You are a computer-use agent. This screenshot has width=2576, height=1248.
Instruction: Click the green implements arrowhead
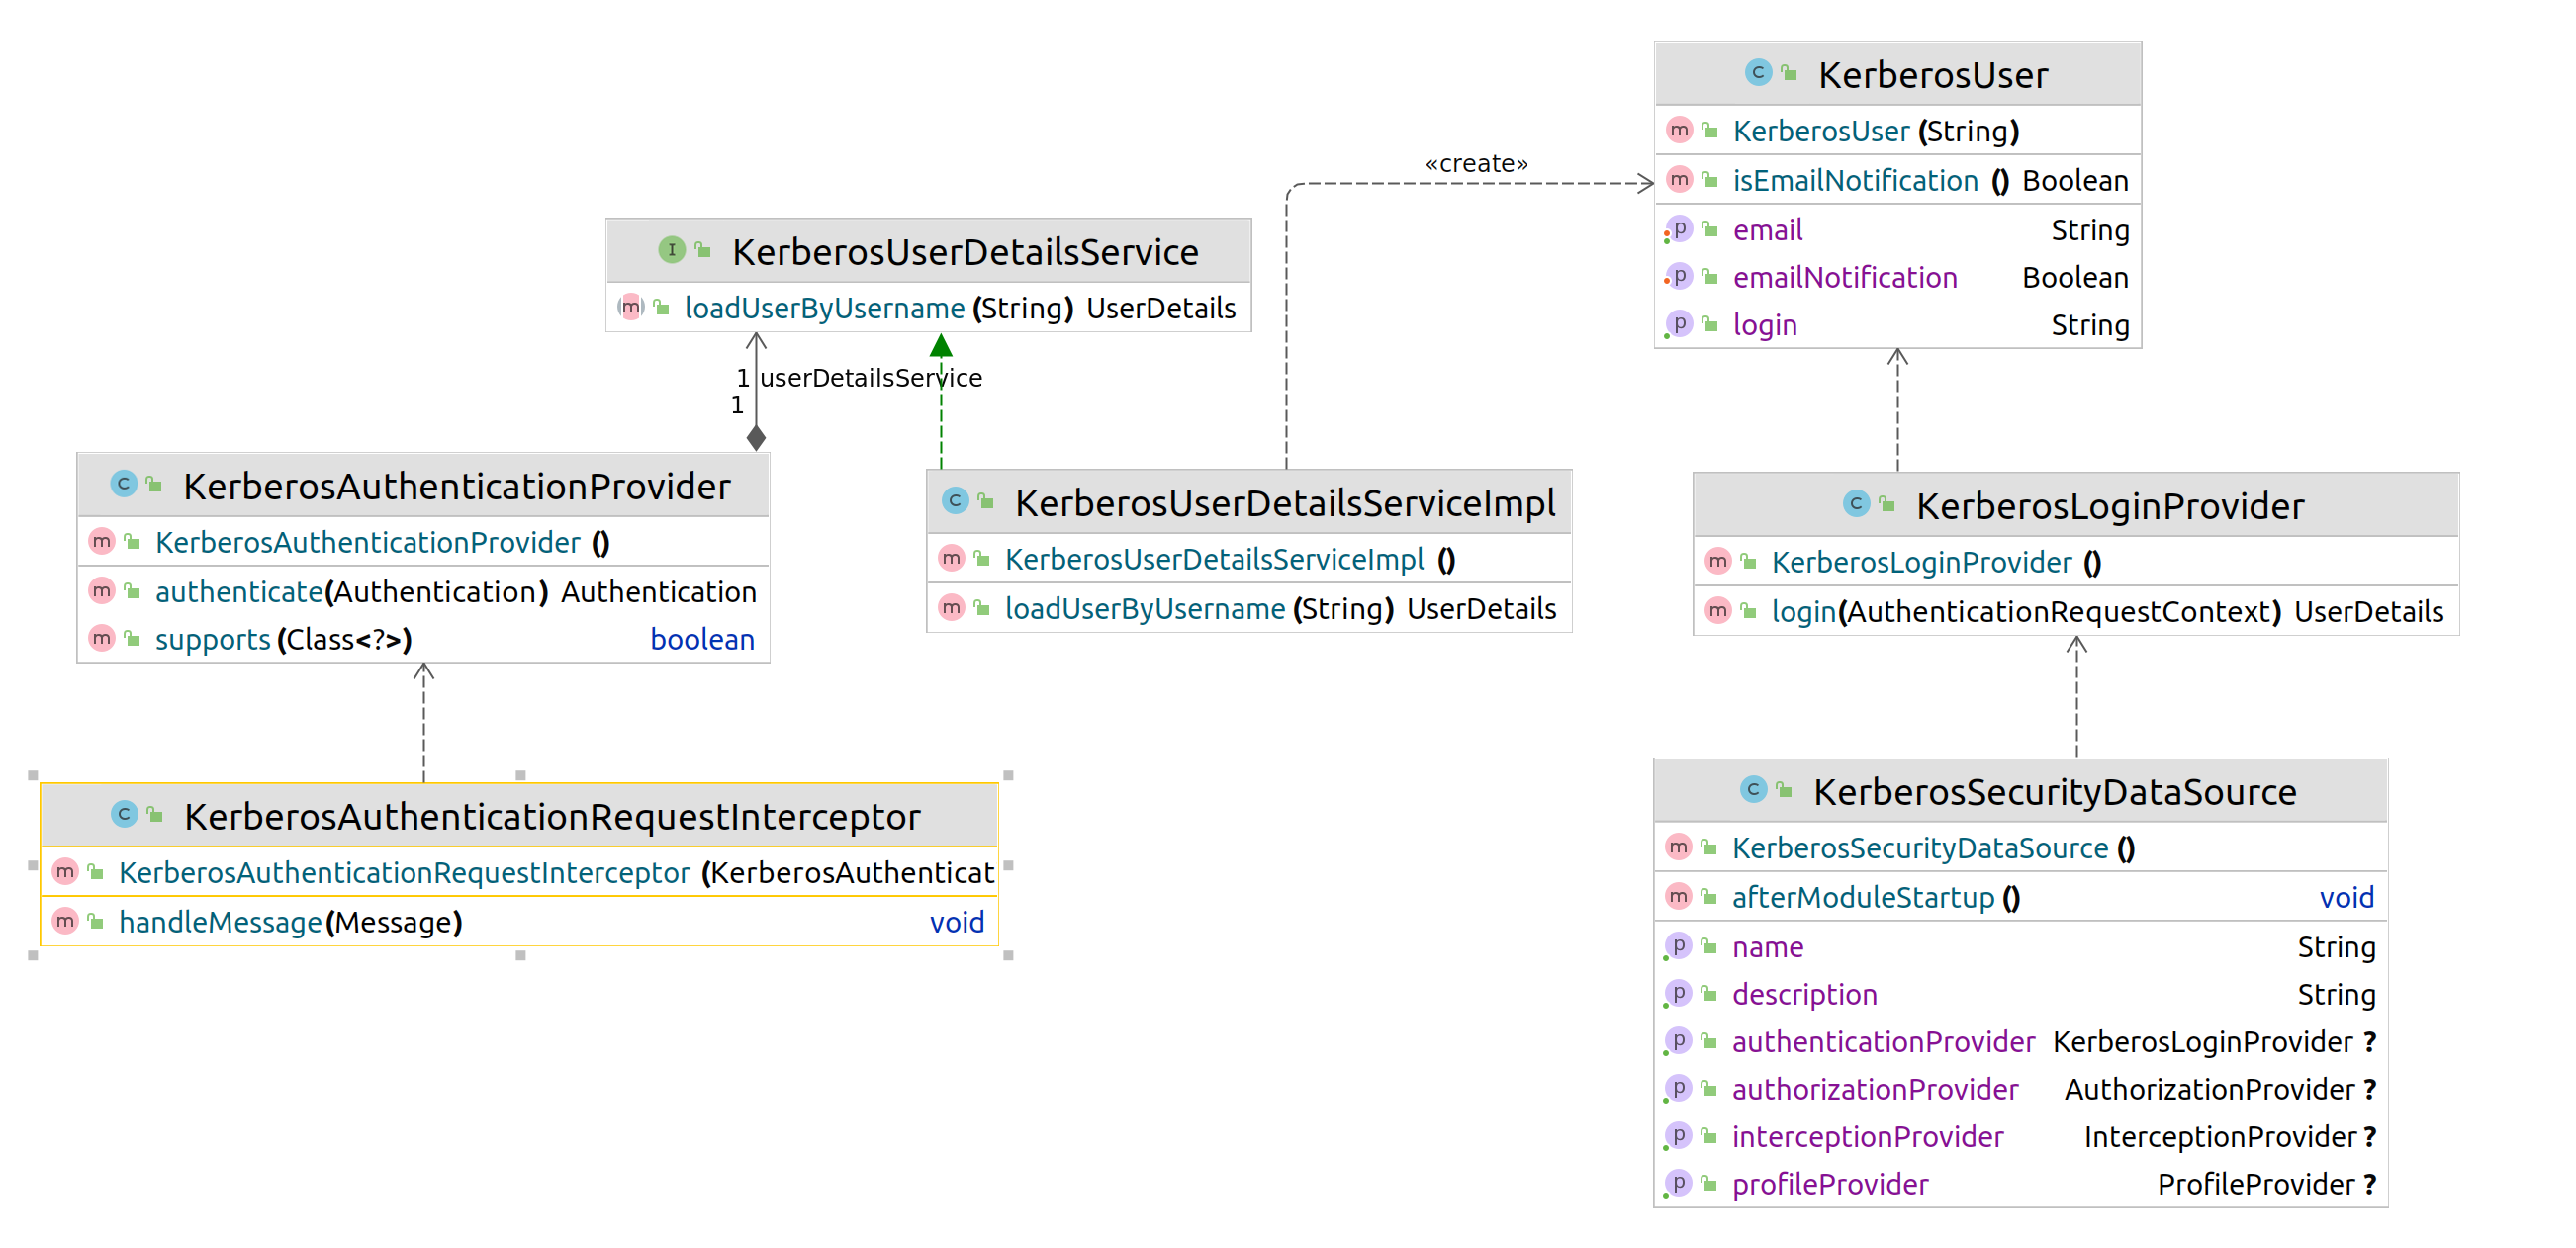[x=940, y=346]
